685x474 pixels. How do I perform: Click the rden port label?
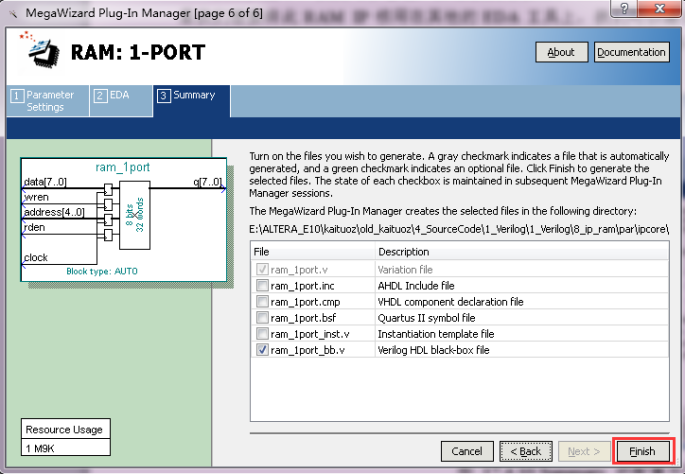point(35,227)
